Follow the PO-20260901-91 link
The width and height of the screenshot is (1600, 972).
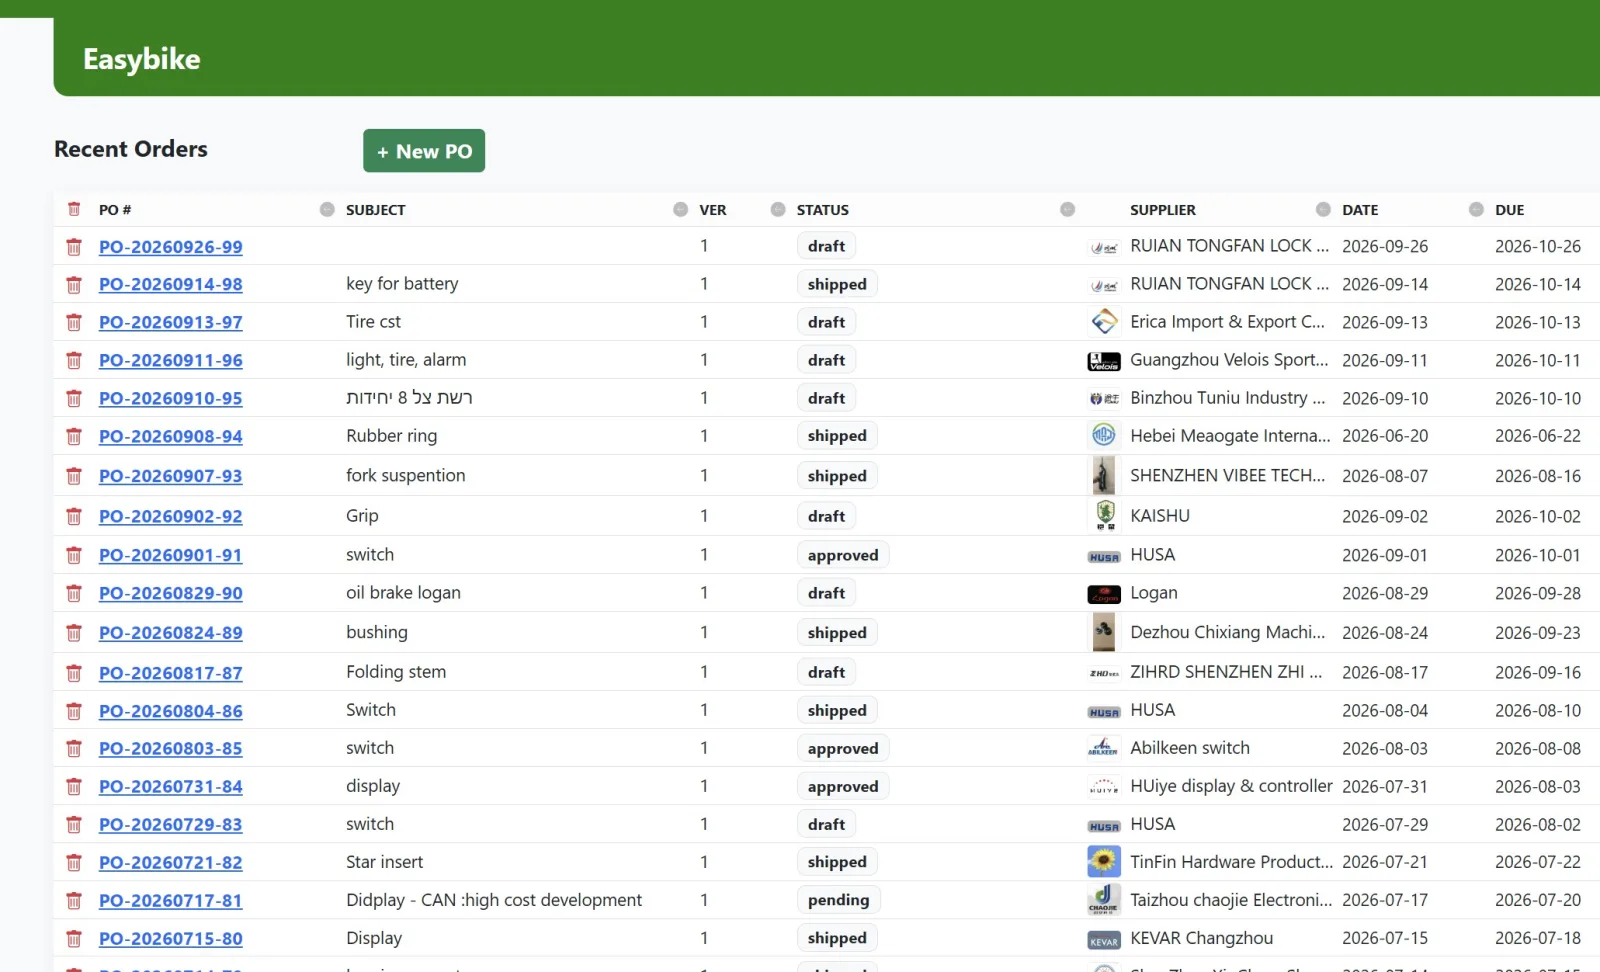tap(171, 555)
